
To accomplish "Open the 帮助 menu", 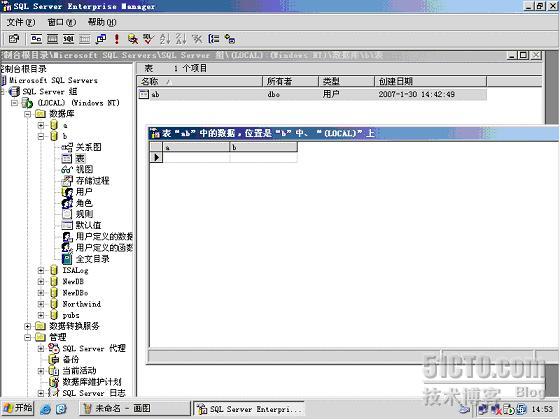I will point(102,22).
